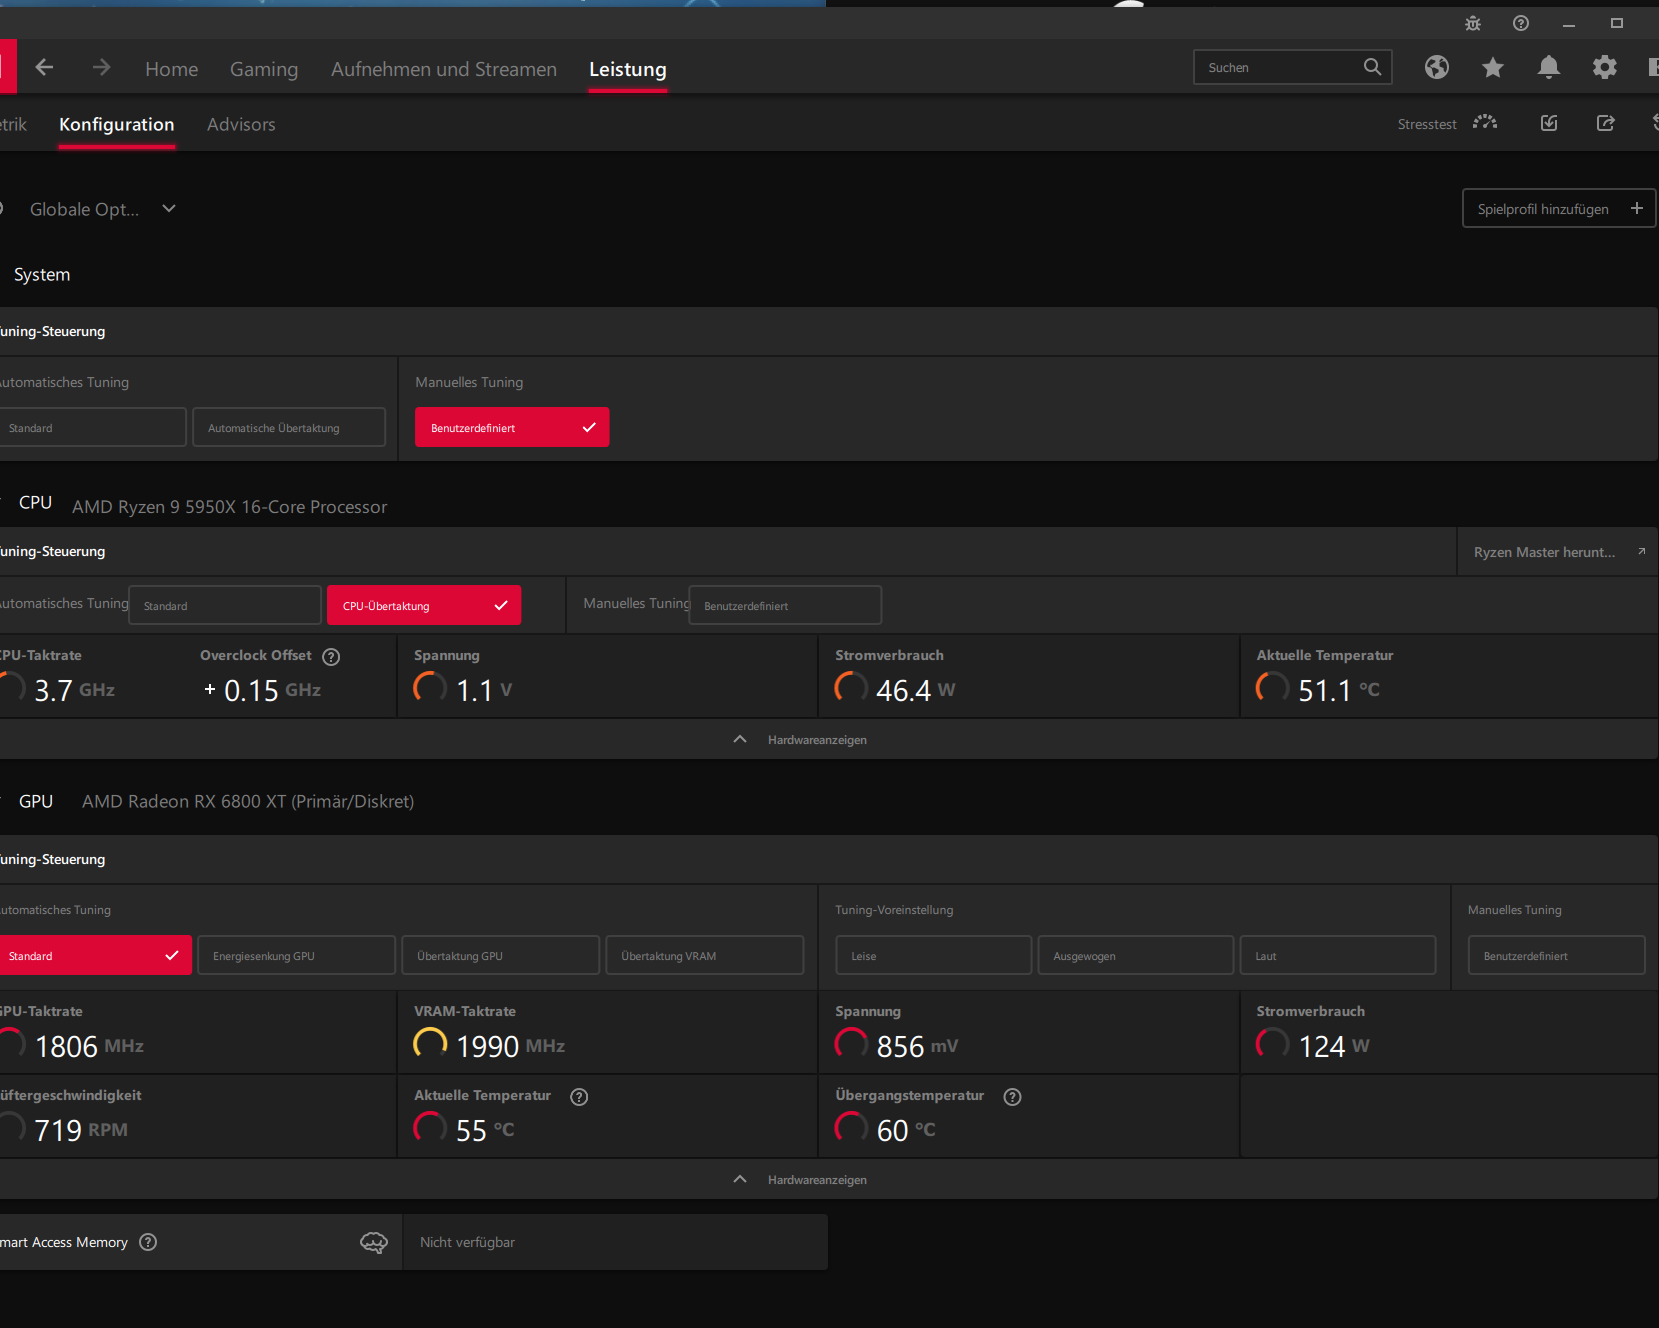
Task: Select Laut tuning preset
Action: coord(1338,955)
